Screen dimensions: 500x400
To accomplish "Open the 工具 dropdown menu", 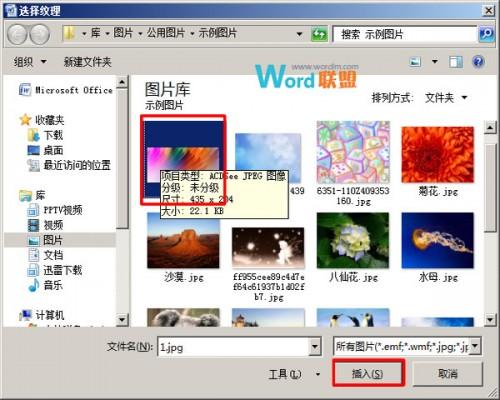I will [x=294, y=374].
